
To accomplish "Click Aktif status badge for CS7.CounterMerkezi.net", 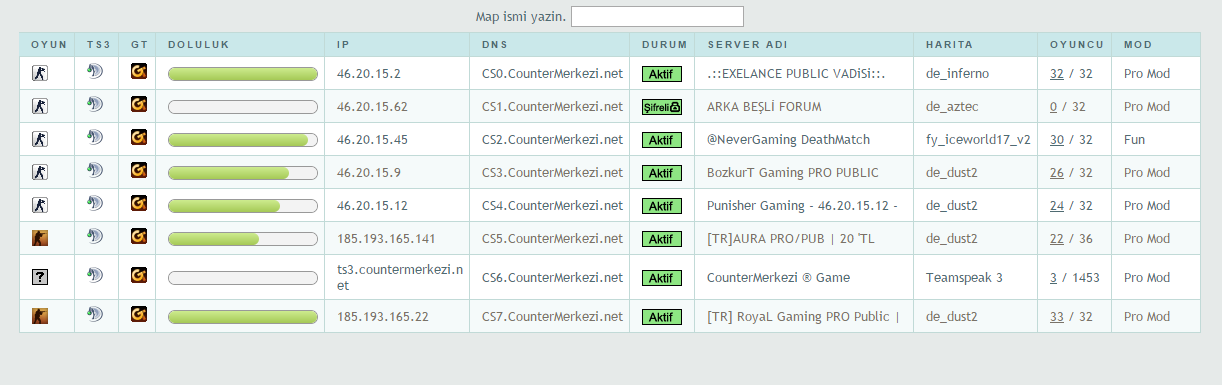I will click(x=661, y=317).
